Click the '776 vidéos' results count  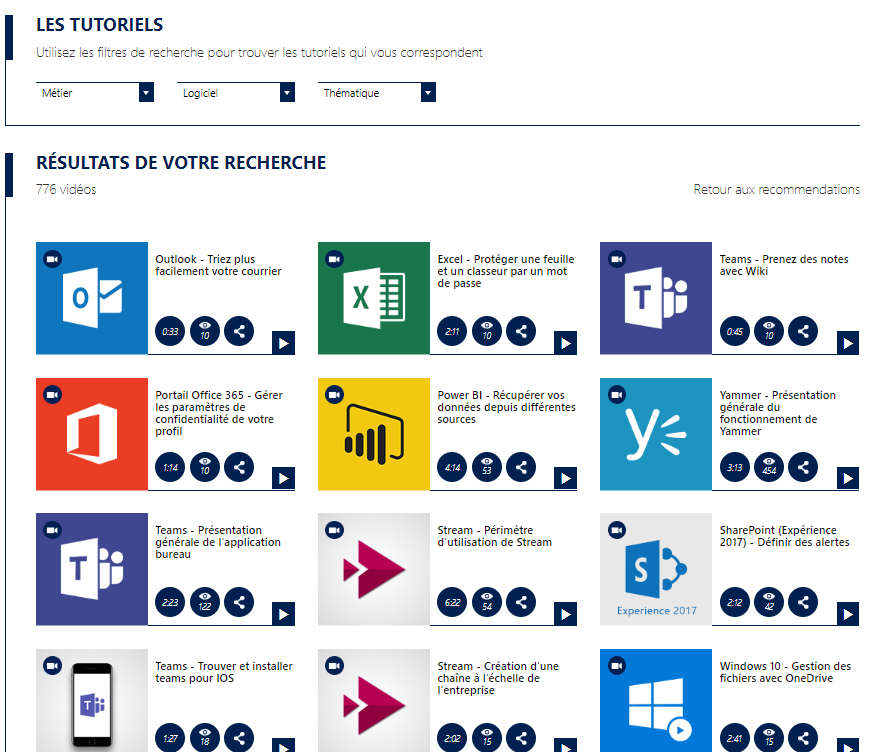66,189
